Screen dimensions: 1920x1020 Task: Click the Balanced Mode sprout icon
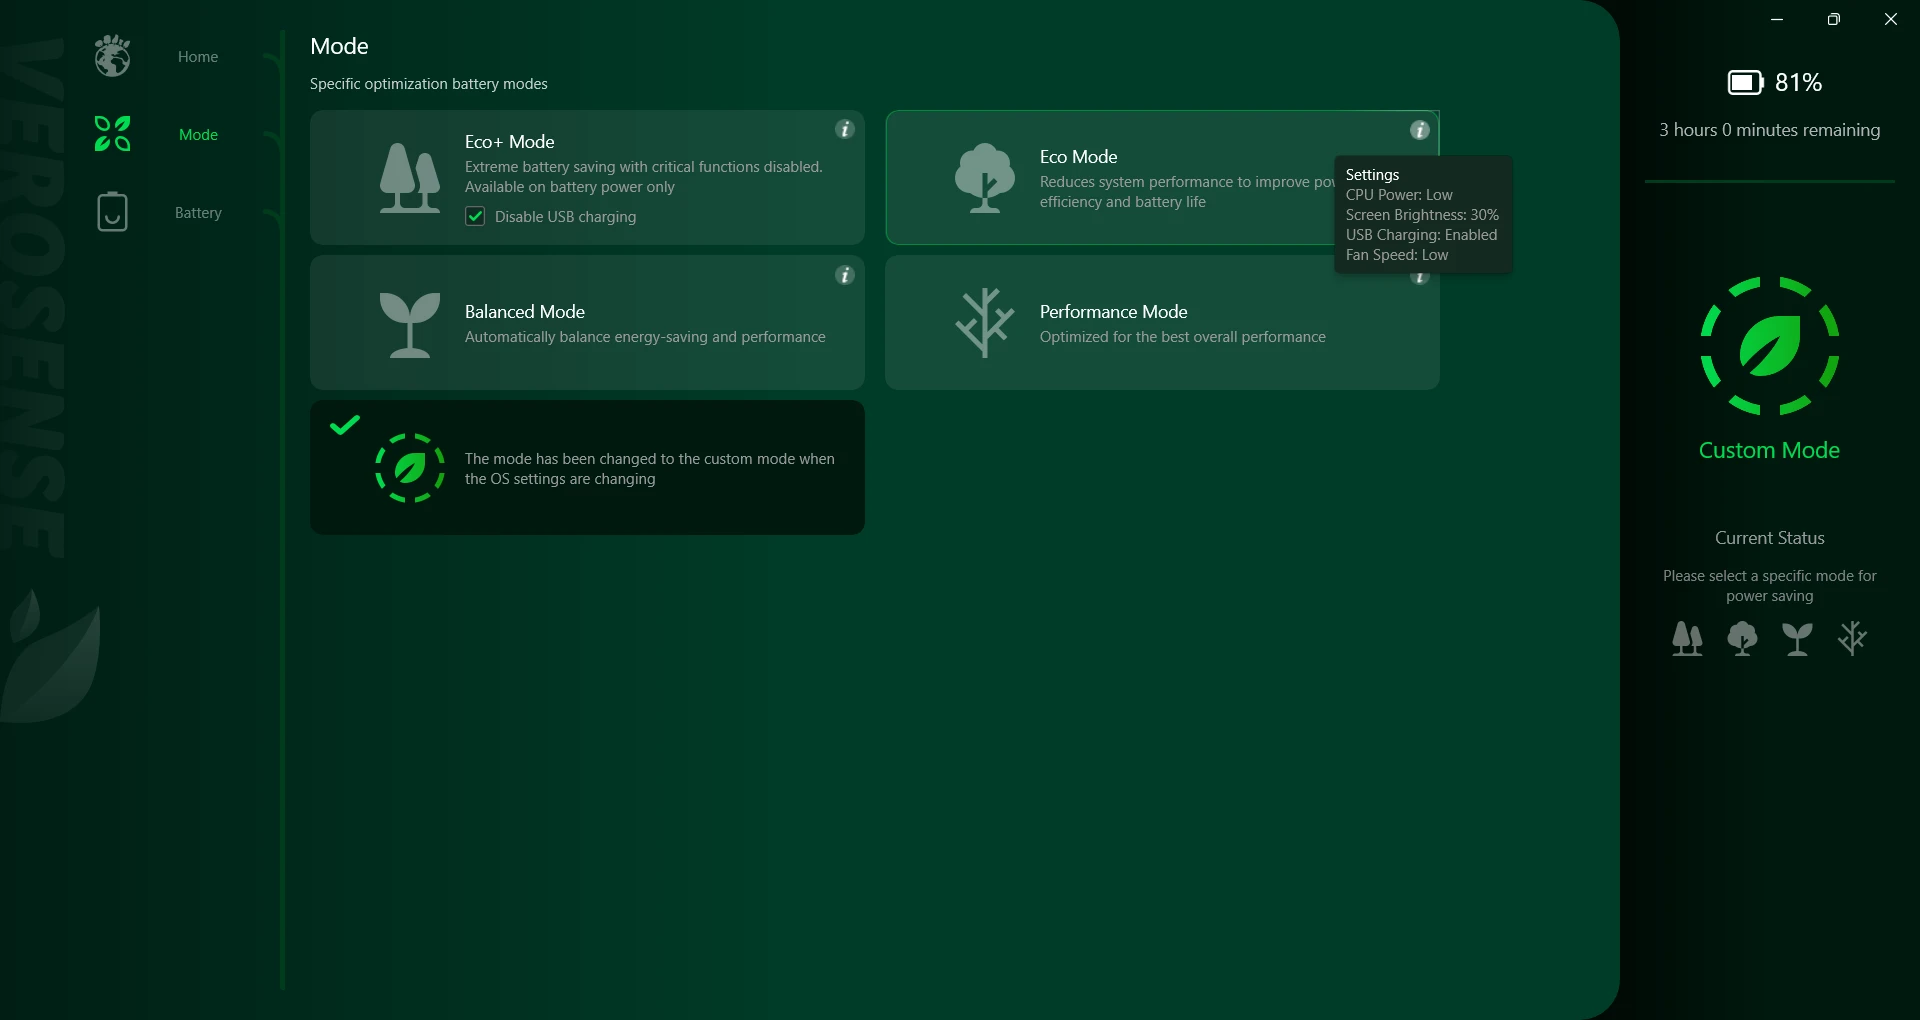[410, 324]
